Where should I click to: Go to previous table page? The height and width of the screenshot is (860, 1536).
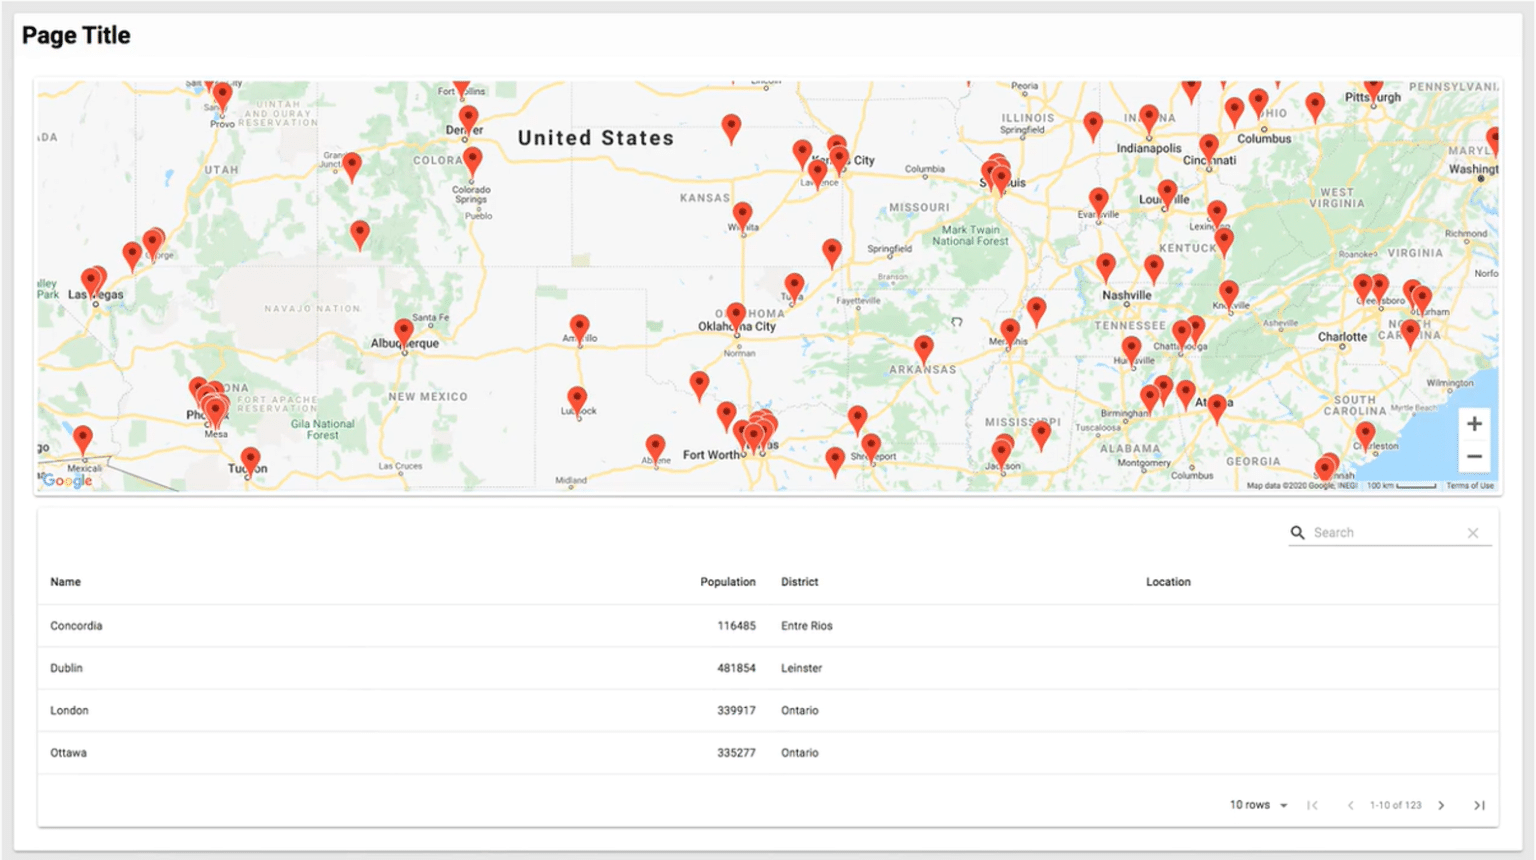point(1350,805)
